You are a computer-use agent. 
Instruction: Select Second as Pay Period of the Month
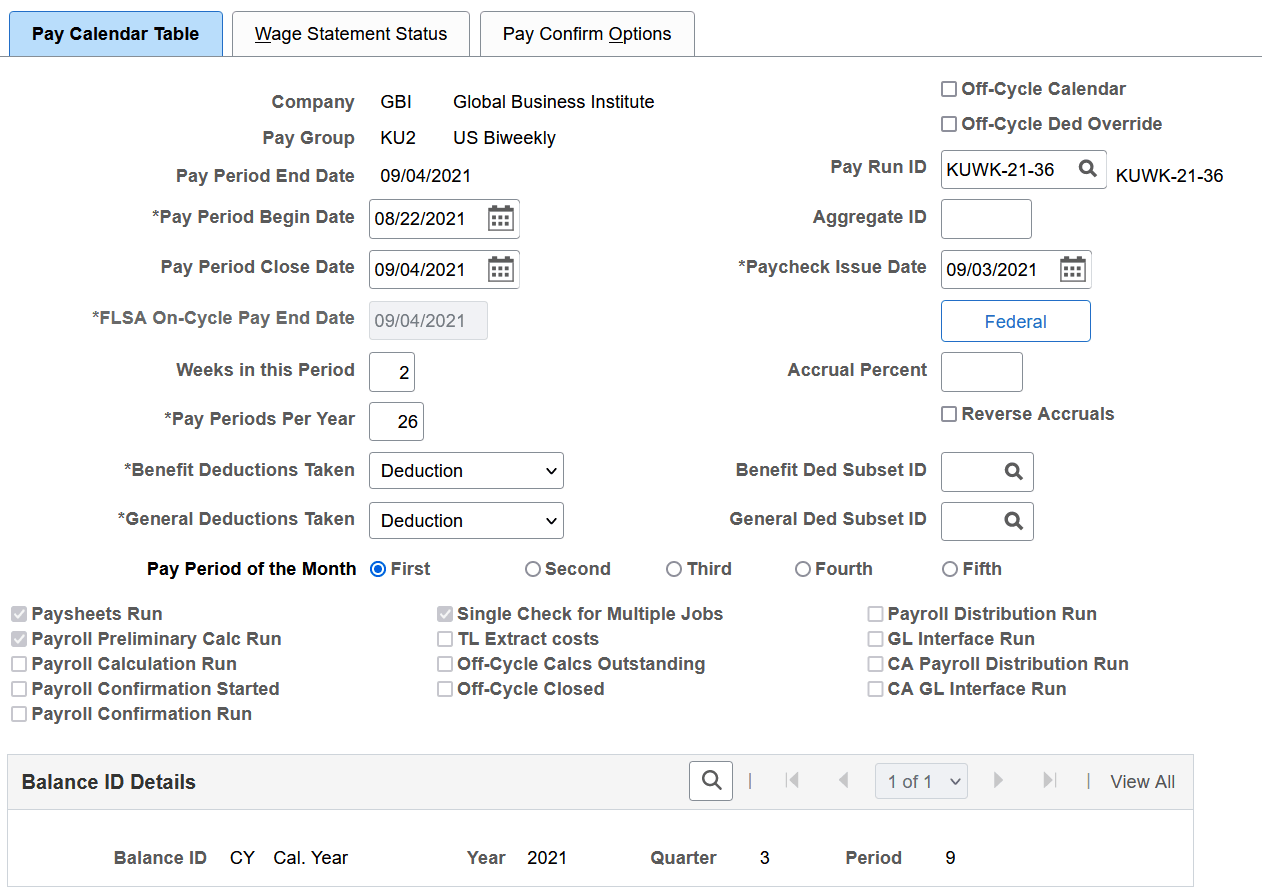[532, 568]
